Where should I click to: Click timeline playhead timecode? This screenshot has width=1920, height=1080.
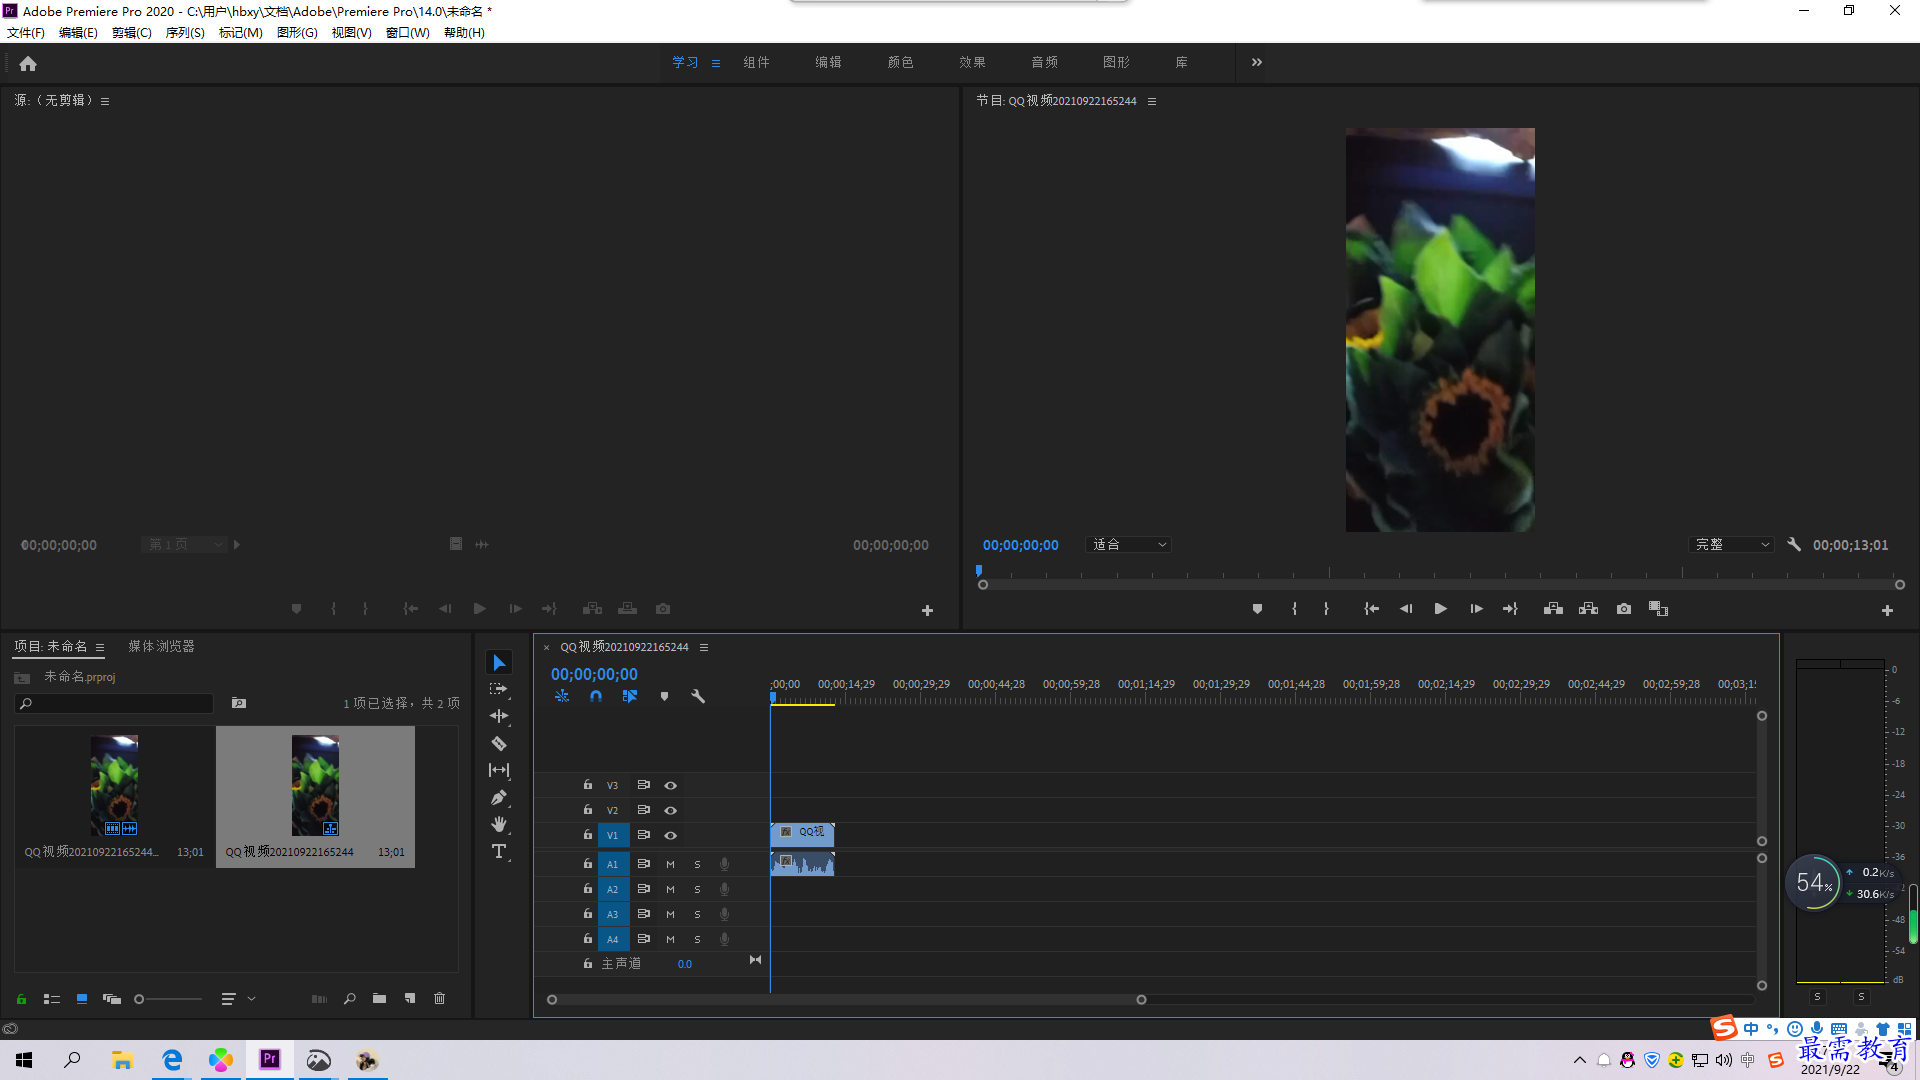pos(594,674)
